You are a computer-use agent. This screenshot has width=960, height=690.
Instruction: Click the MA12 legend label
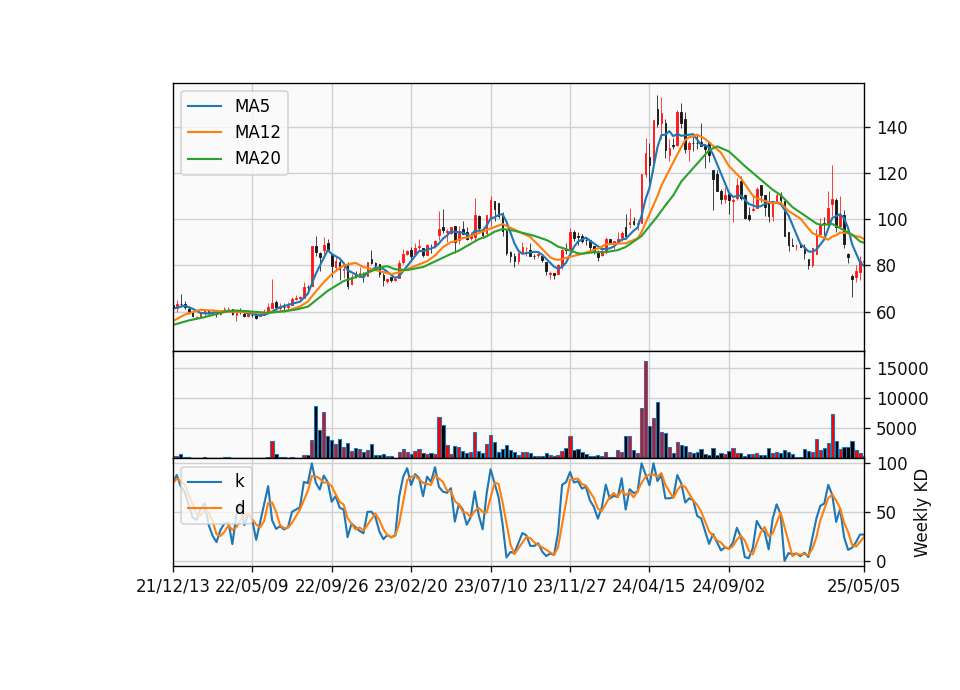point(257,132)
